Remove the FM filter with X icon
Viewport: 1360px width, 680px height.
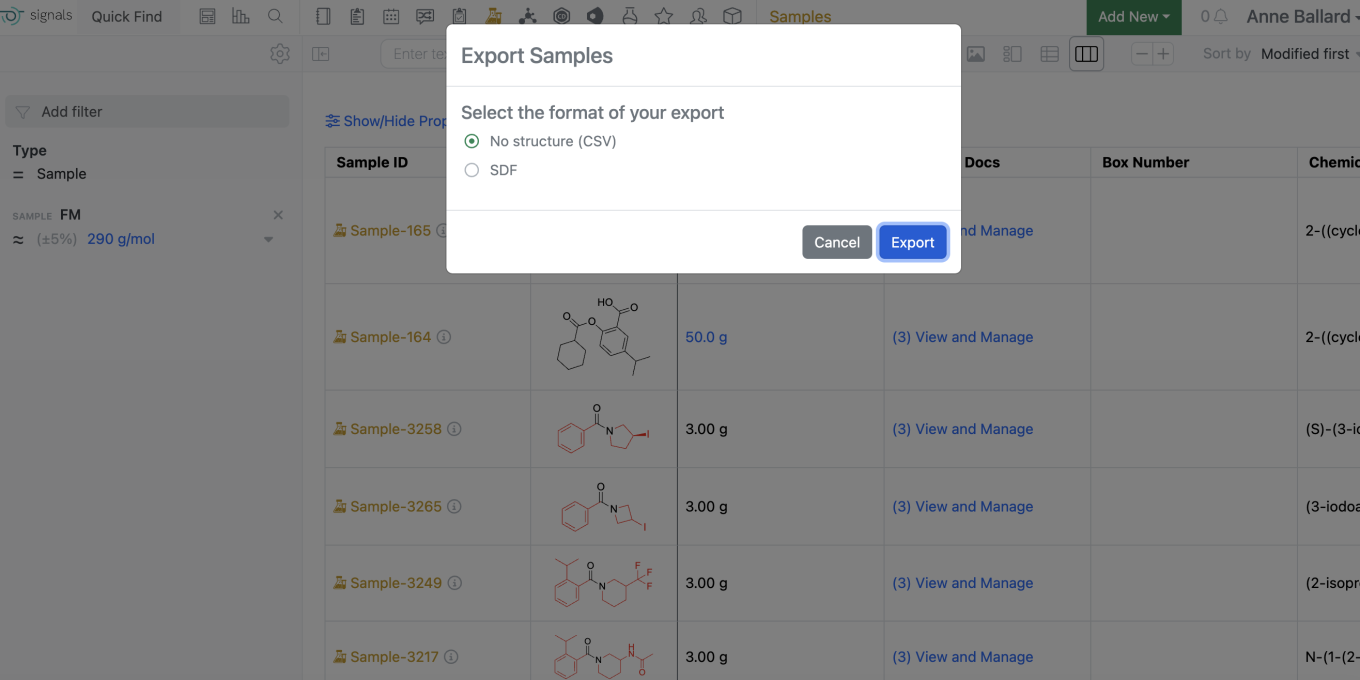278,215
